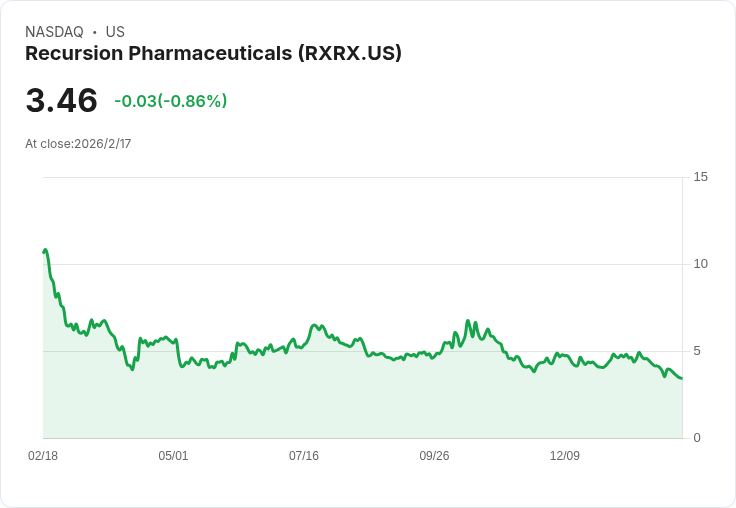The width and height of the screenshot is (736, 508).
Task: Select the 07/16 date on the x-axis
Action: 304,456
